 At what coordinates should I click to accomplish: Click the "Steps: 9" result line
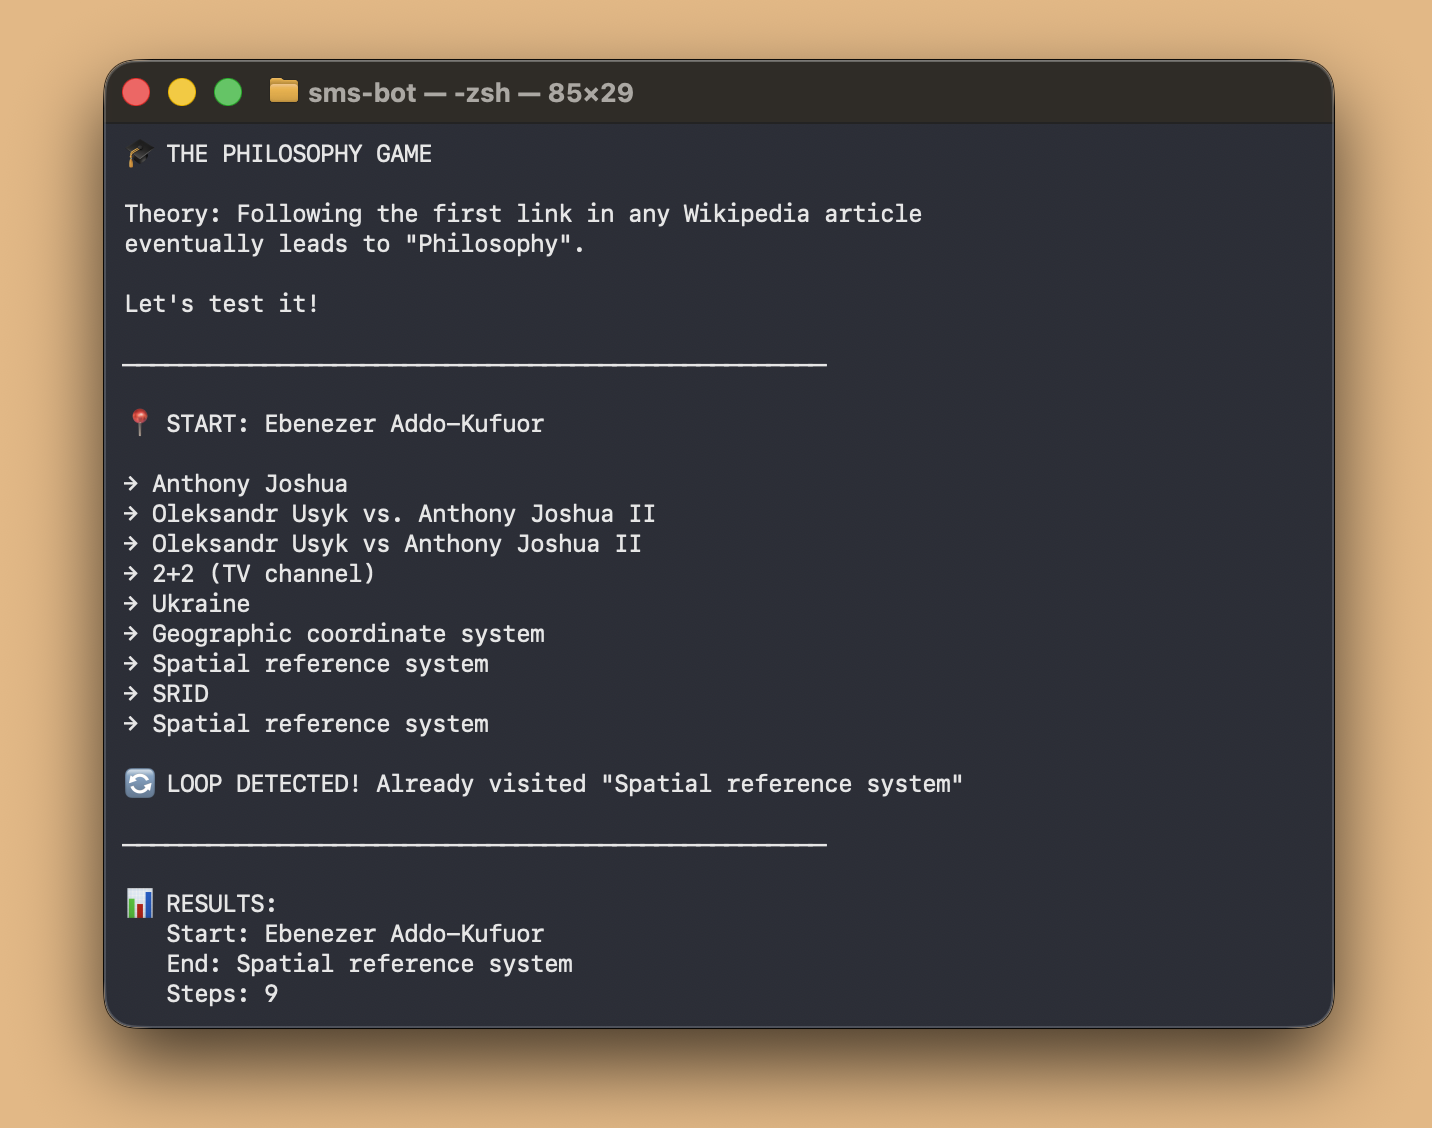pos(222,994)
